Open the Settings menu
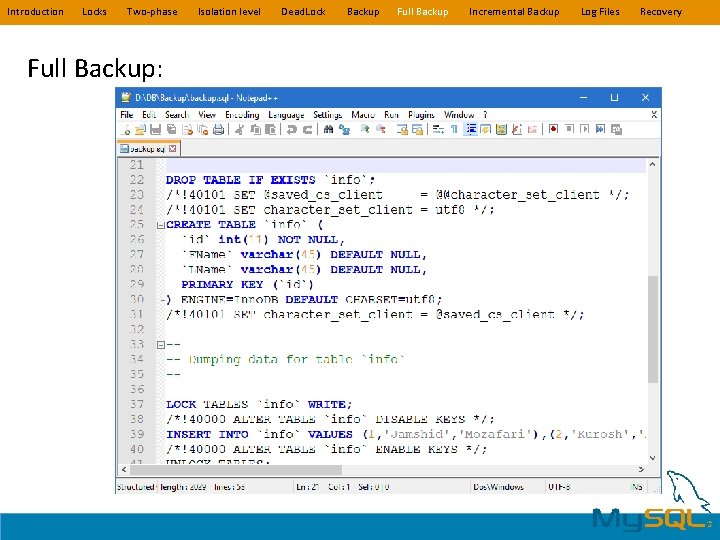 [327, 115]
